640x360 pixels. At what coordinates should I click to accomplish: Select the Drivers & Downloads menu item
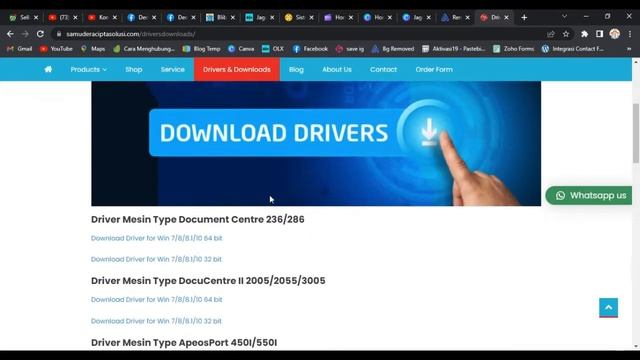coord(237,69)
